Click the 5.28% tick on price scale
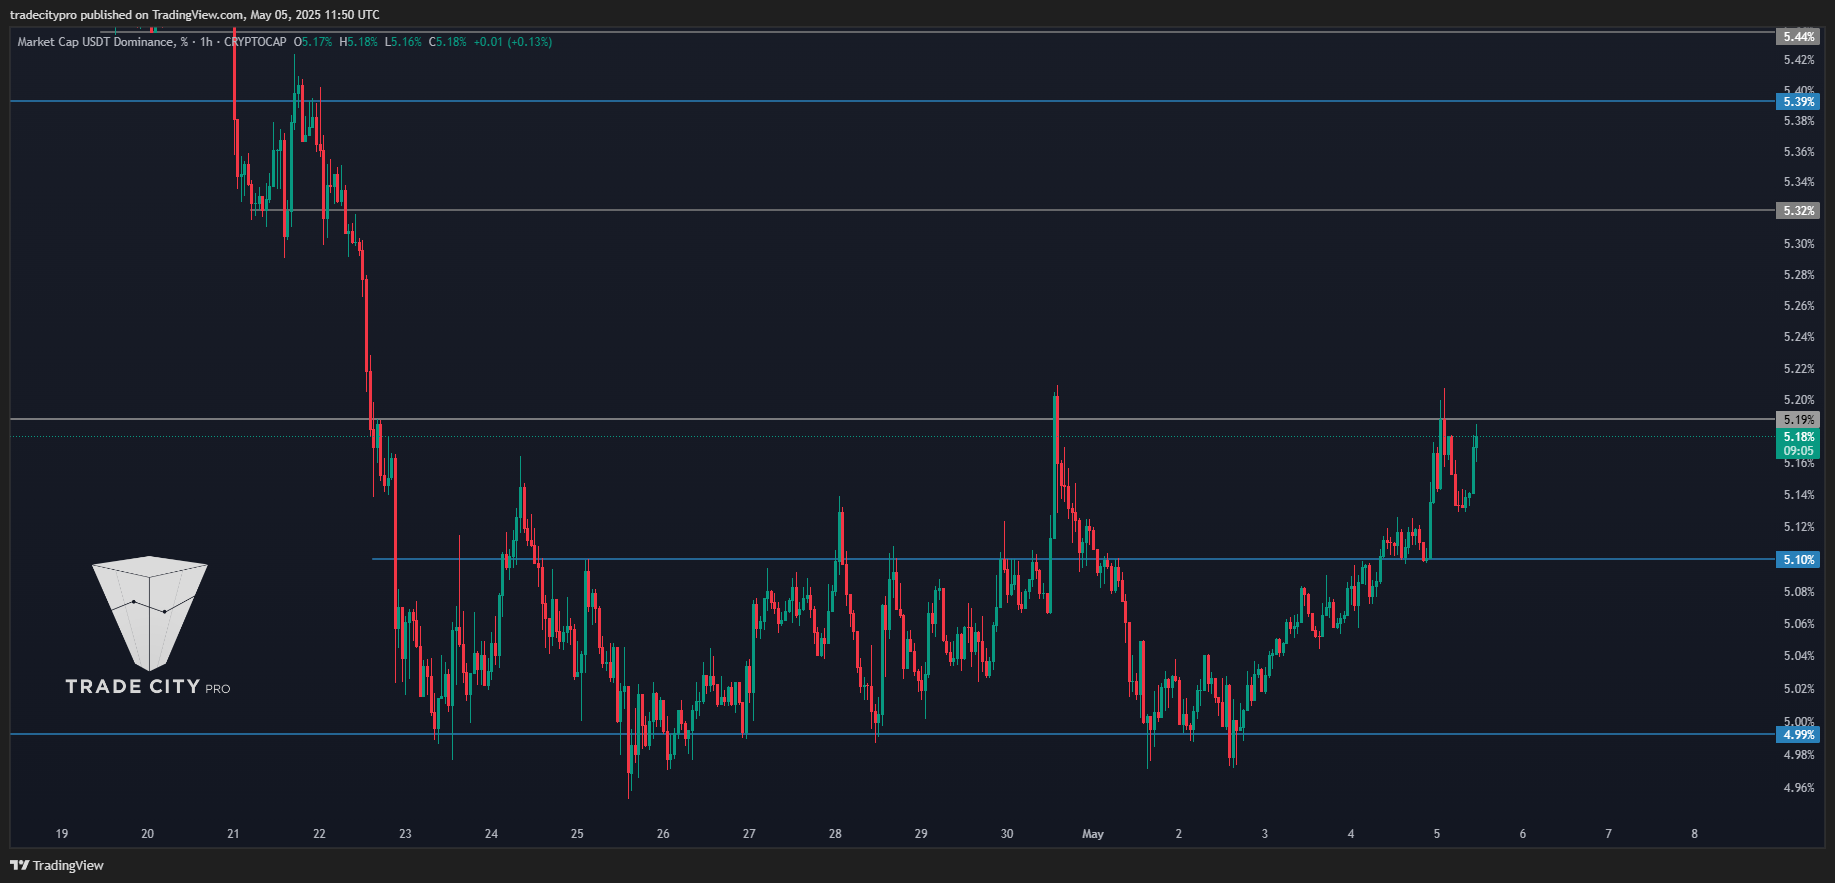Viewport: 1835px width, 883px height. [x=1798, y=275]
